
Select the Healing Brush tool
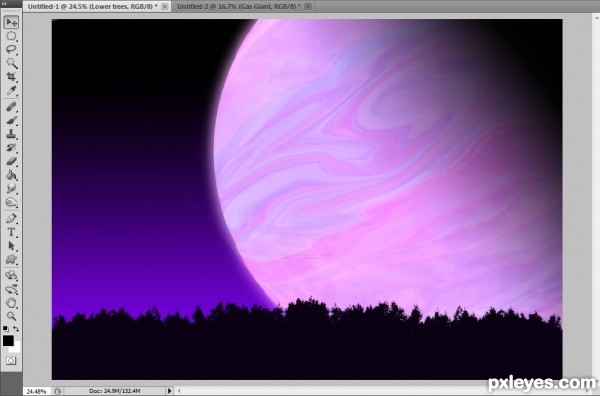11,107
